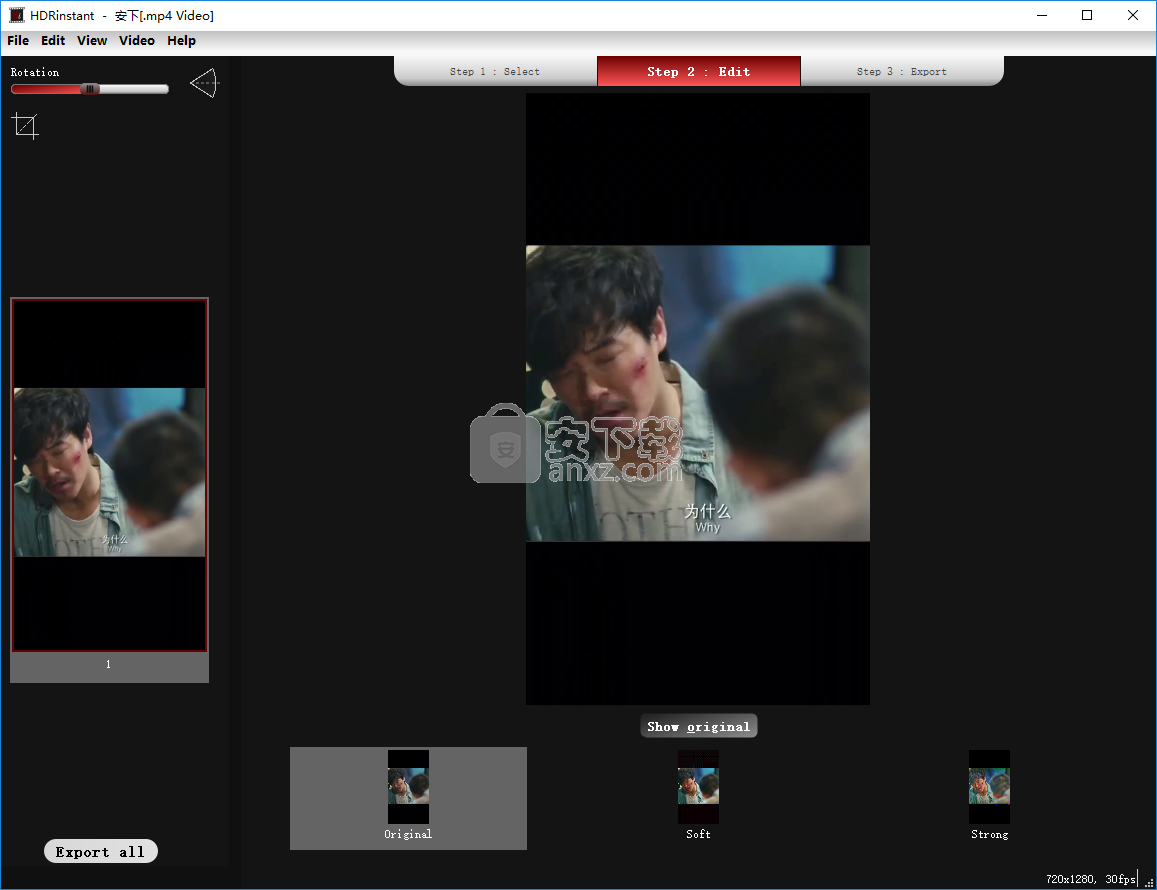Click the HDRinstant app icon in title bar
The image size is (1157, 890).
point(16,15)
